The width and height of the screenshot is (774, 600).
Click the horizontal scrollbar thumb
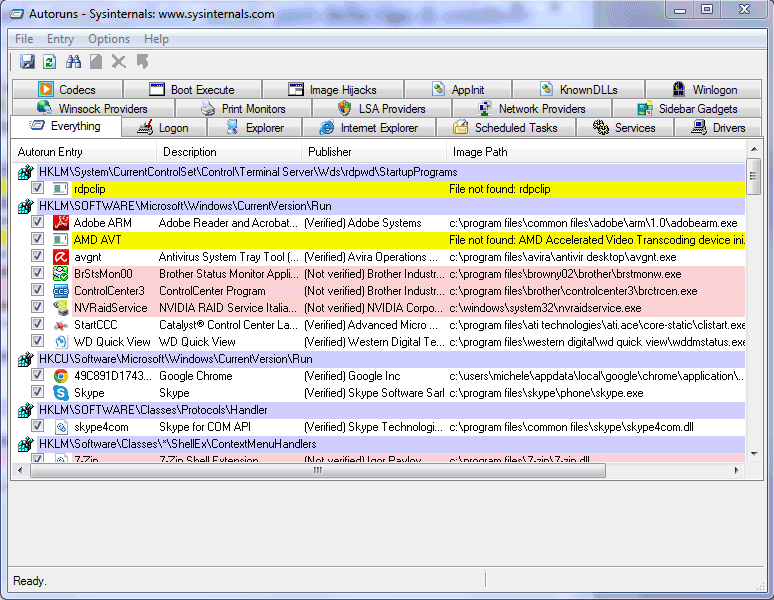[x=318, y=470]
